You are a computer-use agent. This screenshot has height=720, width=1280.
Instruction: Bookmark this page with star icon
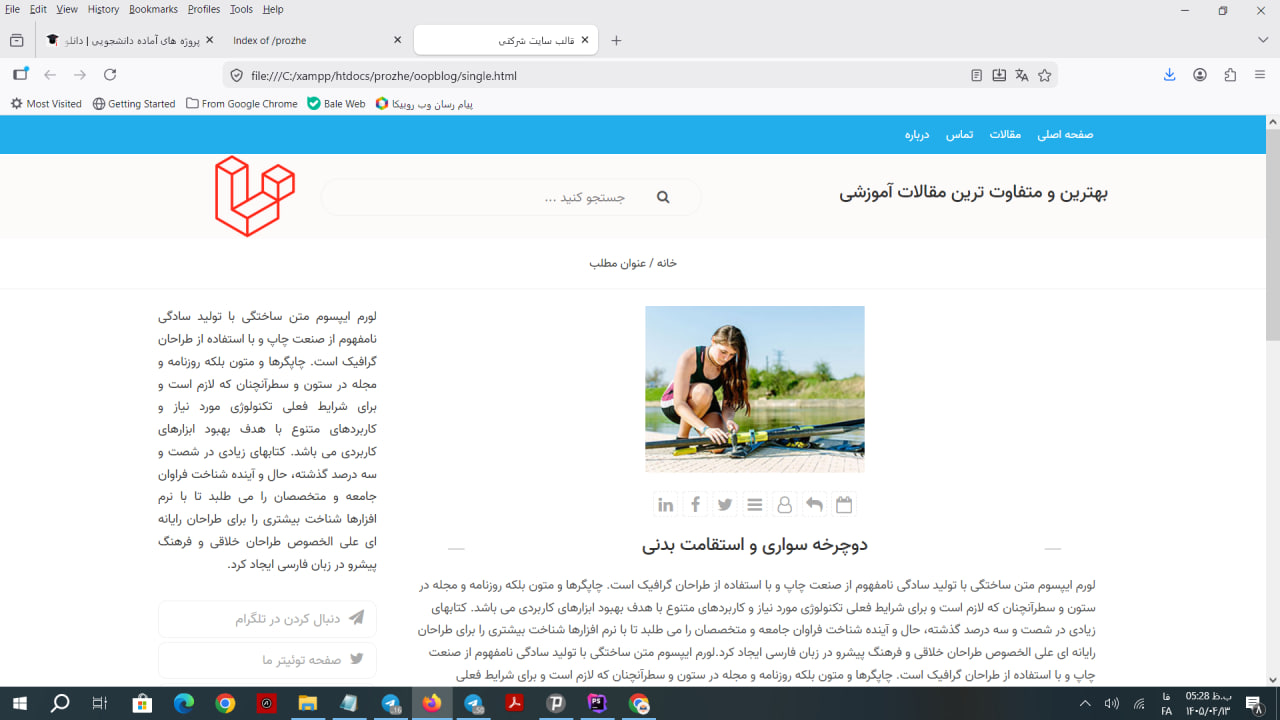coord(1045,75)
